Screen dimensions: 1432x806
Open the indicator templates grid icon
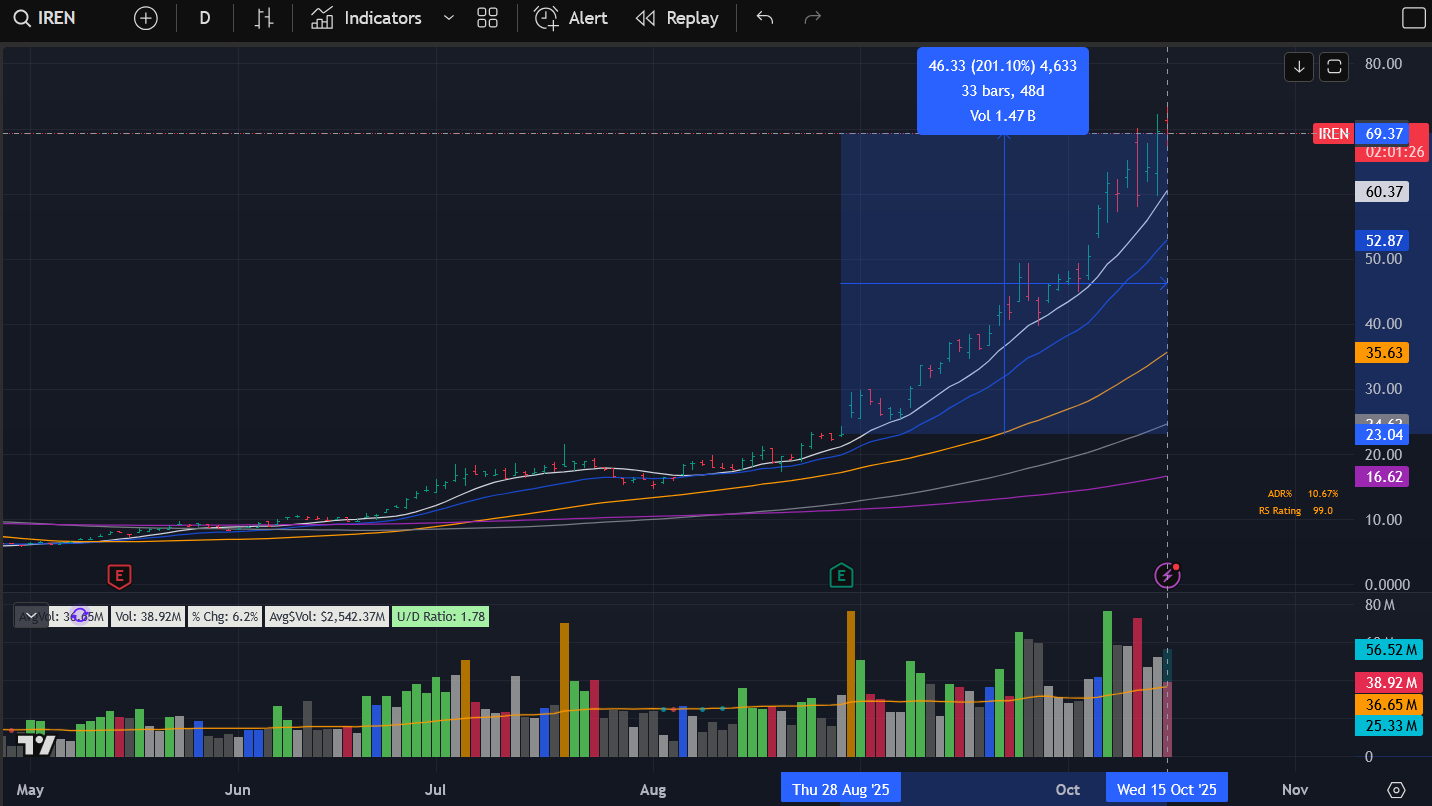click(x=488, y=18)
